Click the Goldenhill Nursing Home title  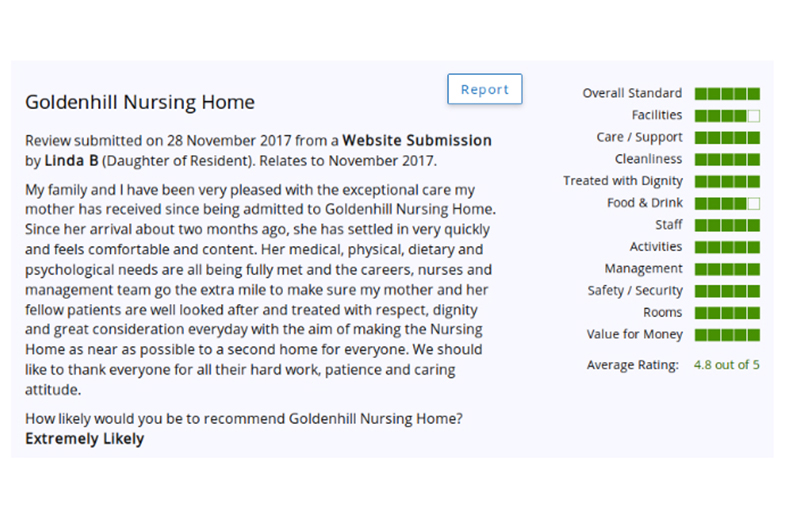140,102
